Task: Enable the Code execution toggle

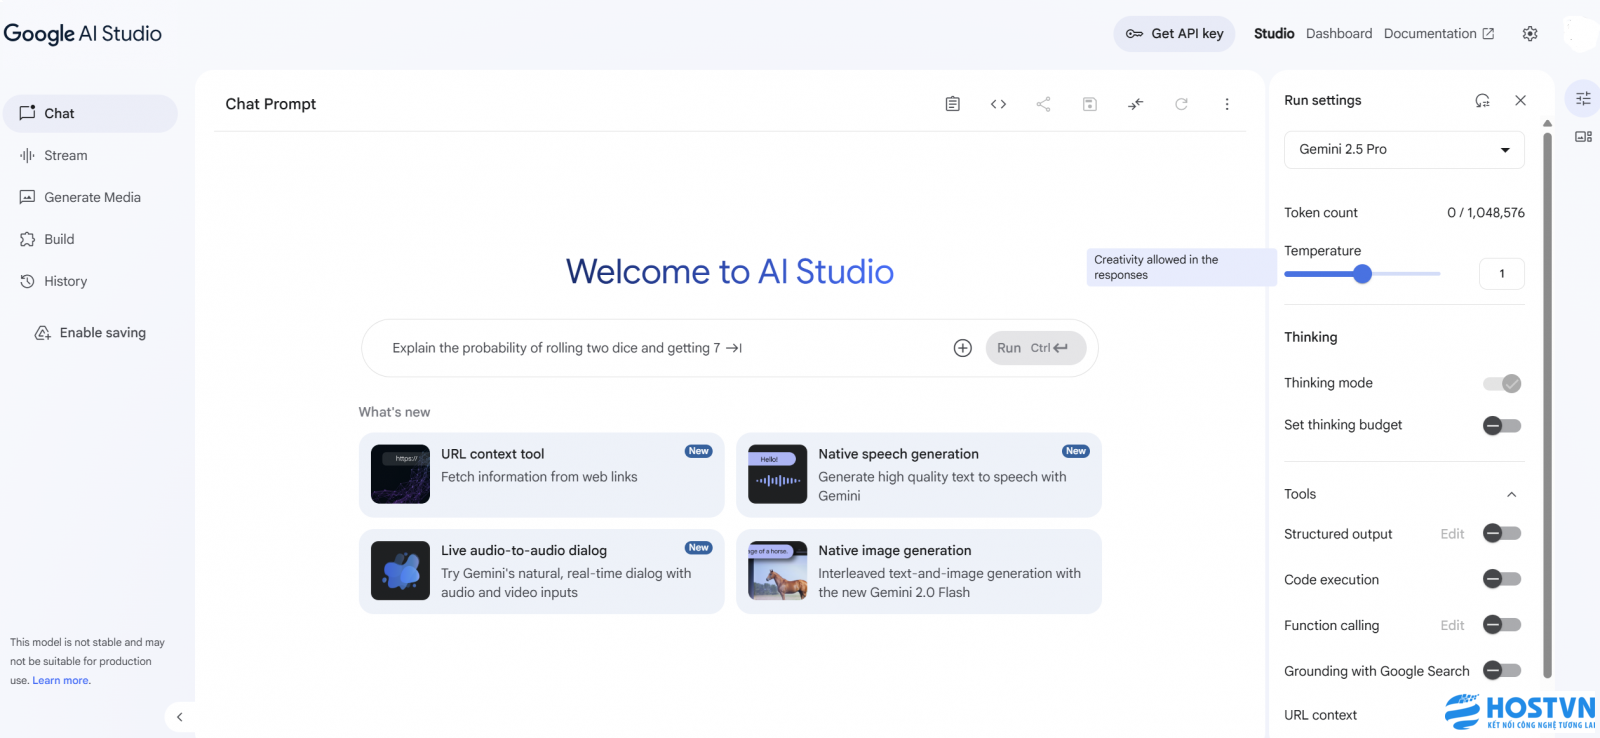Action: coord(1502,579)
